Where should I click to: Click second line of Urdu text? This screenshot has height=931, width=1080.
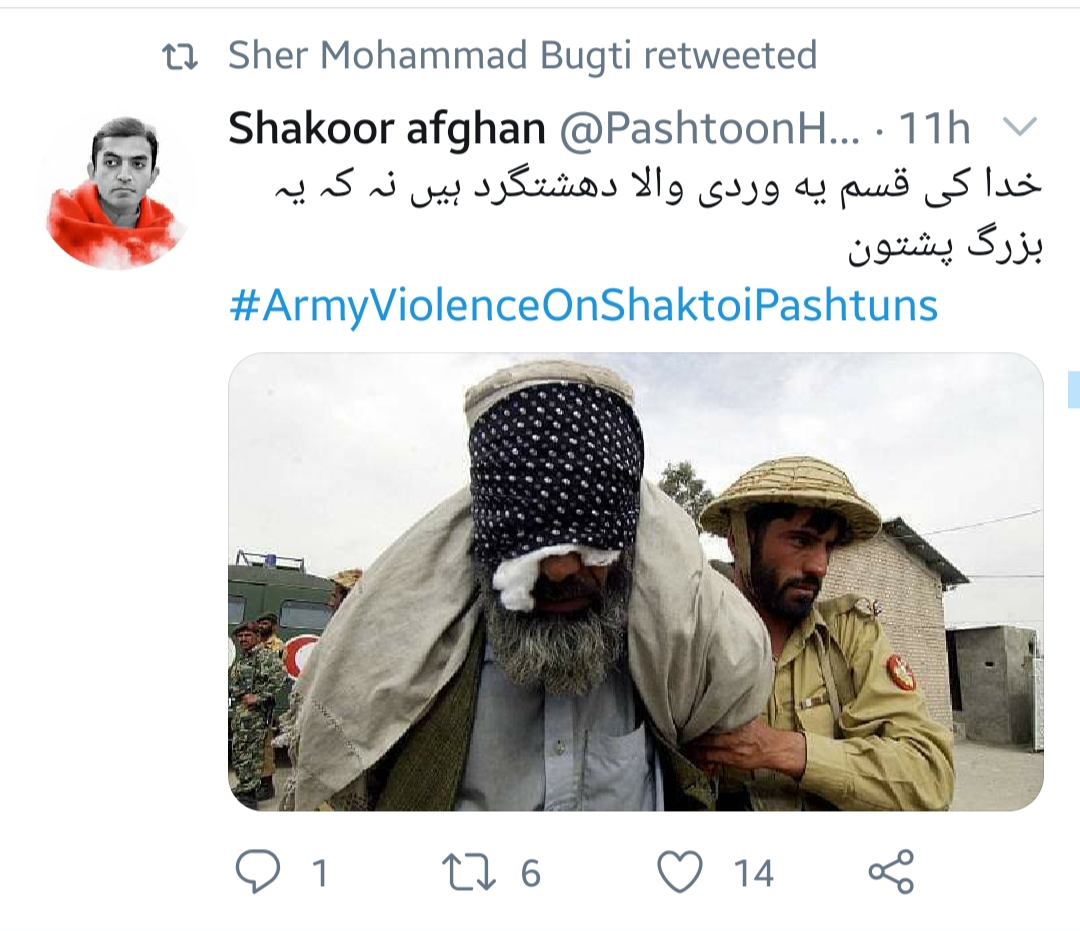coord(945,248)
